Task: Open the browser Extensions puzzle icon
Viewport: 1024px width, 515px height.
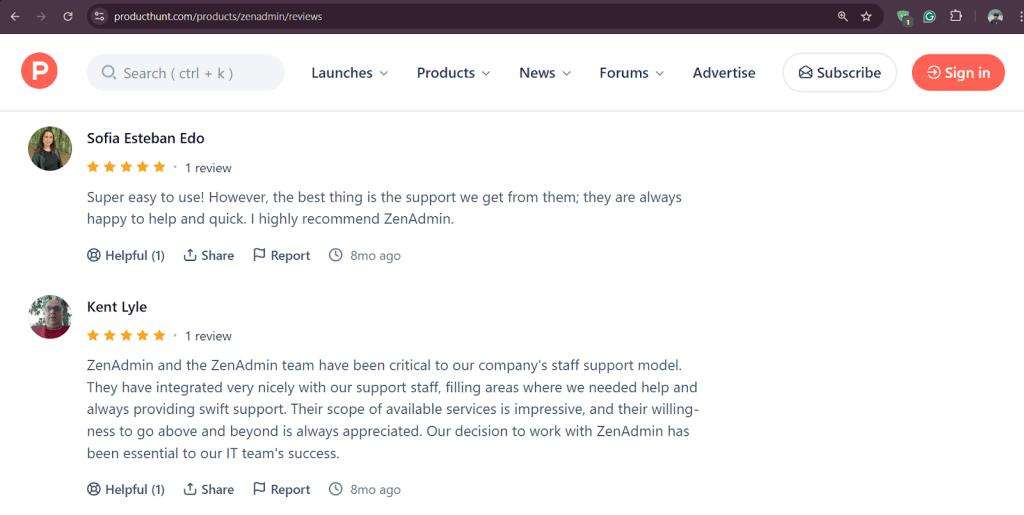Action: point(956,17)
